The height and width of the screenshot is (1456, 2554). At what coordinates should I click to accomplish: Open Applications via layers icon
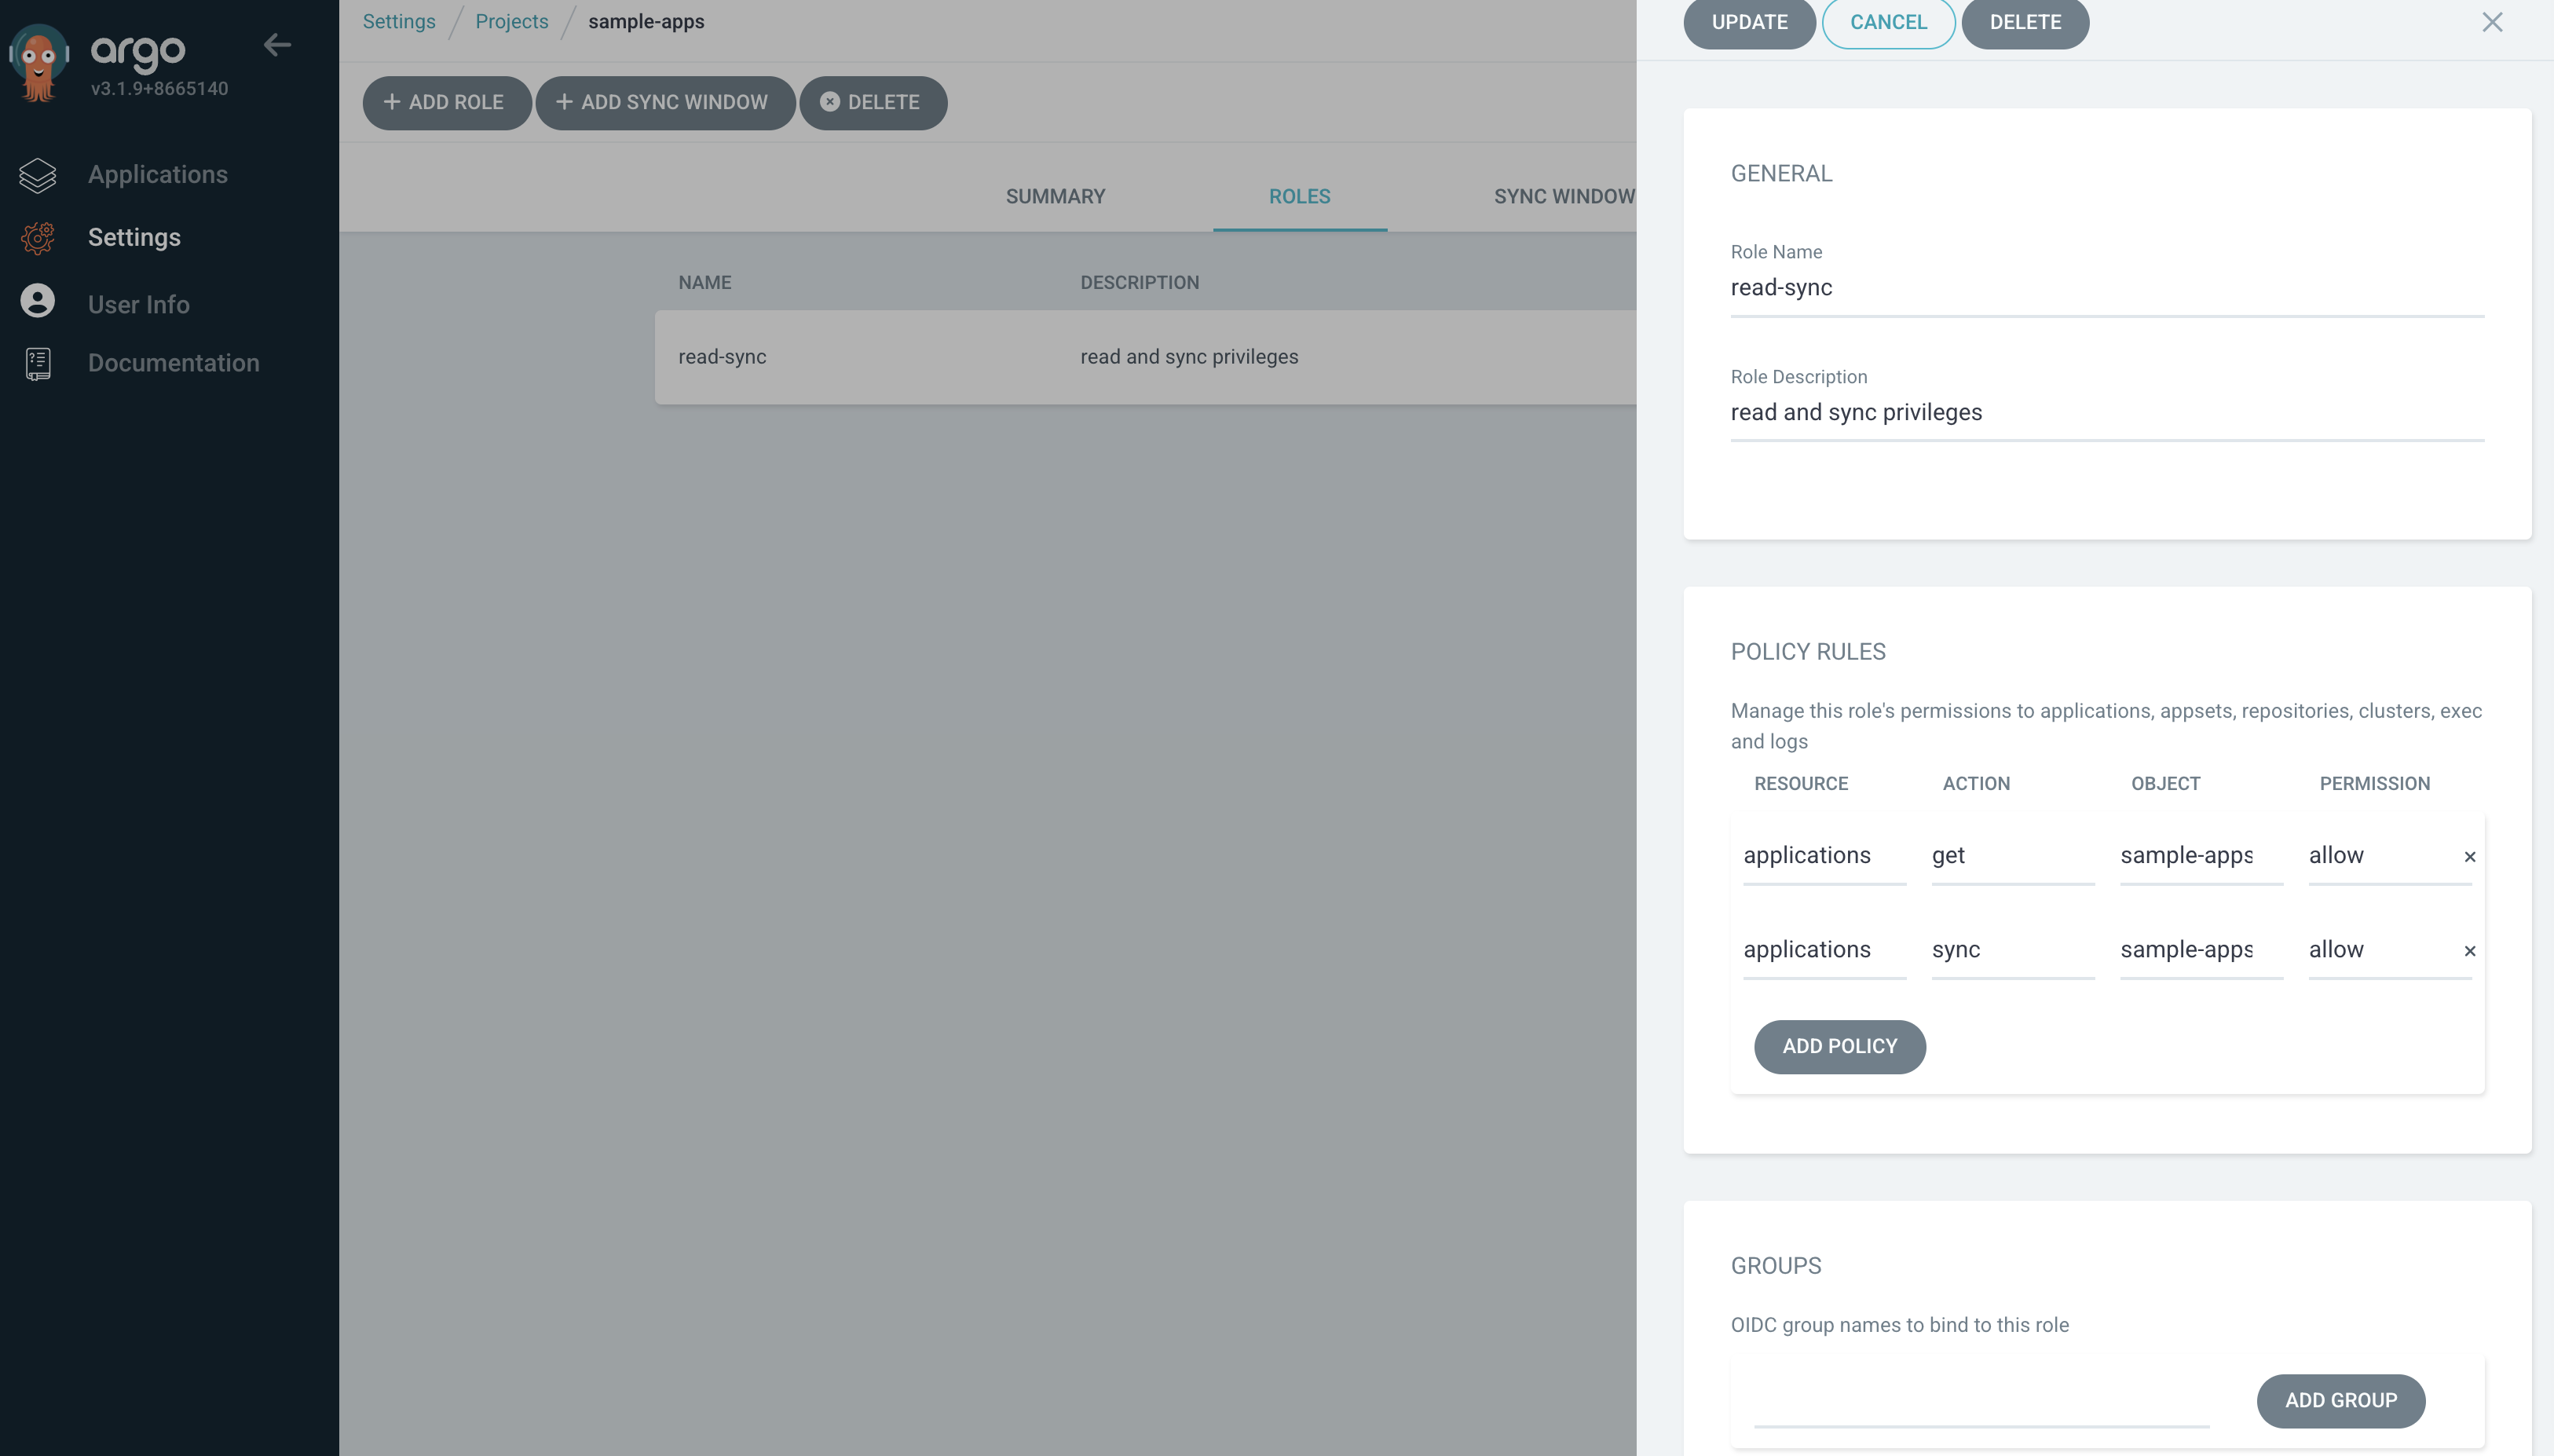tap(38, 175)
